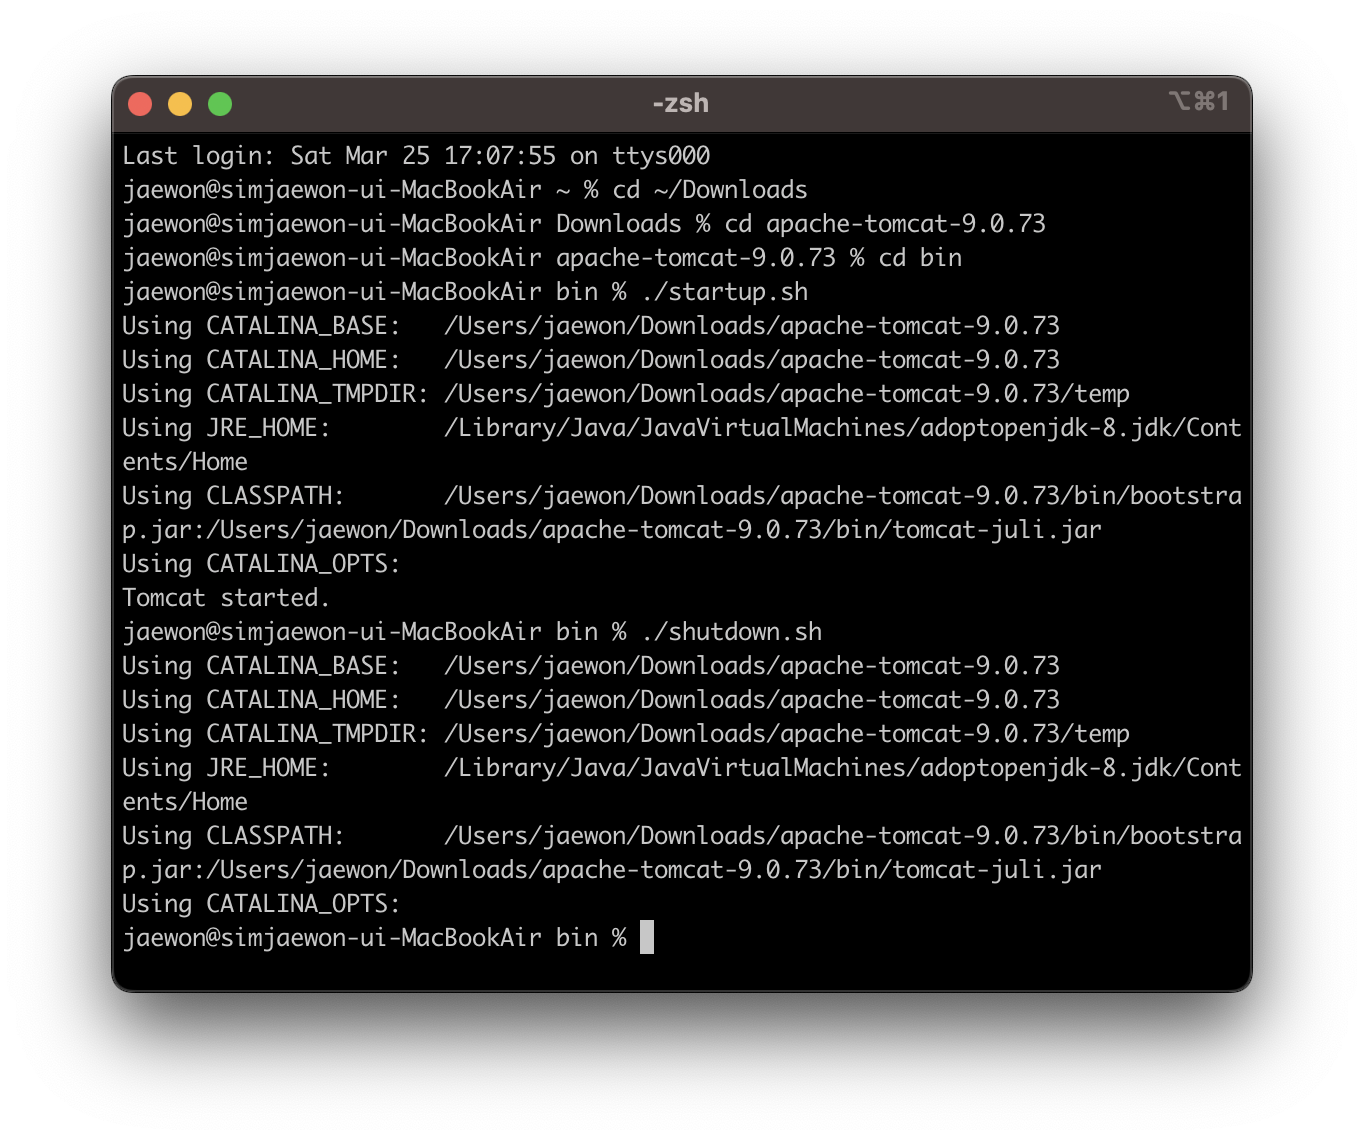Screen dimensions: 1364x1140
Task: Click the first 'Using CATALINA_TMPDIR:' line
Action: pos(626,394)
